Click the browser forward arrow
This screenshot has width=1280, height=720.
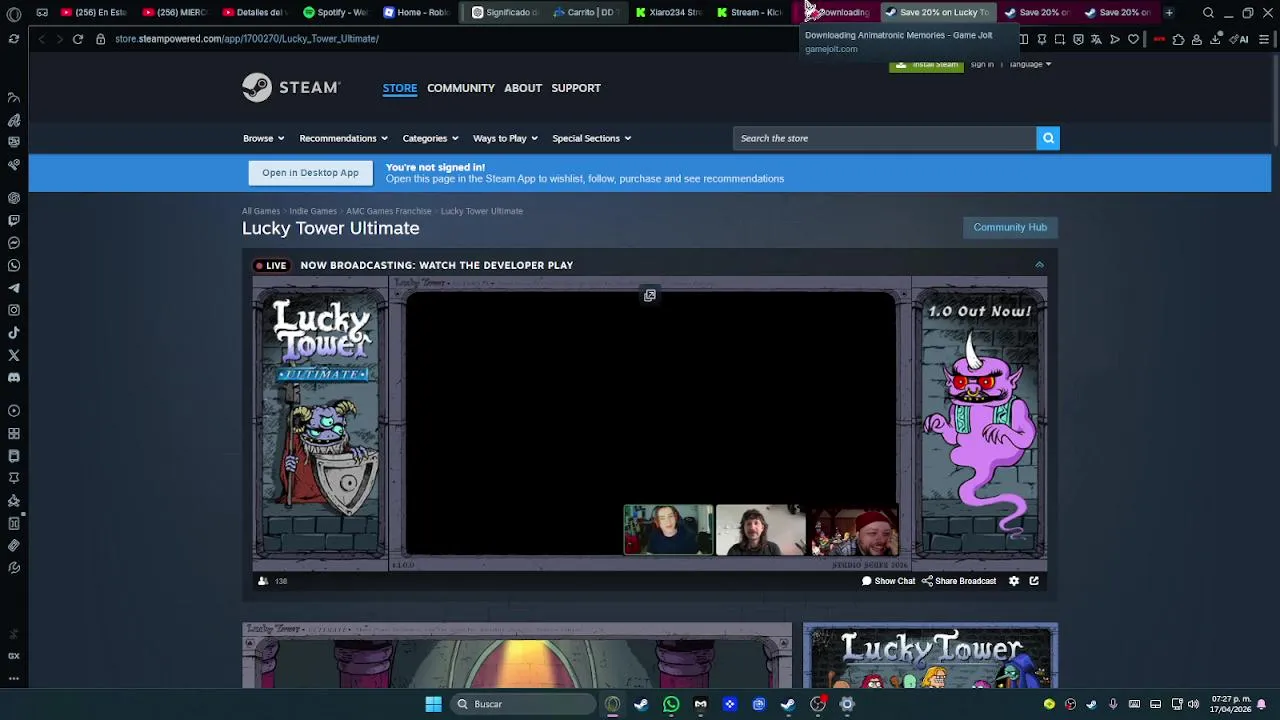tap(59, 39)
